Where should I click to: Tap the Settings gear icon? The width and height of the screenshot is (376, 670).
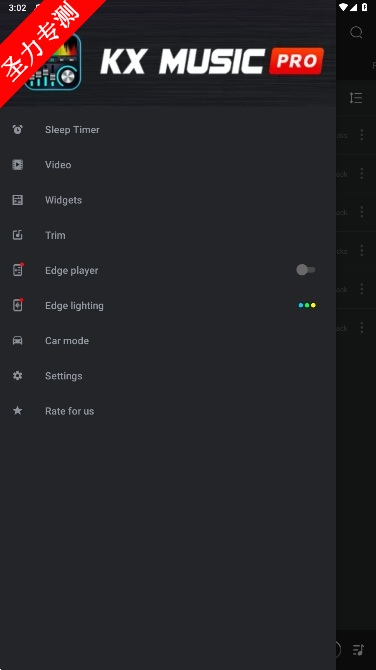(18, 376)
